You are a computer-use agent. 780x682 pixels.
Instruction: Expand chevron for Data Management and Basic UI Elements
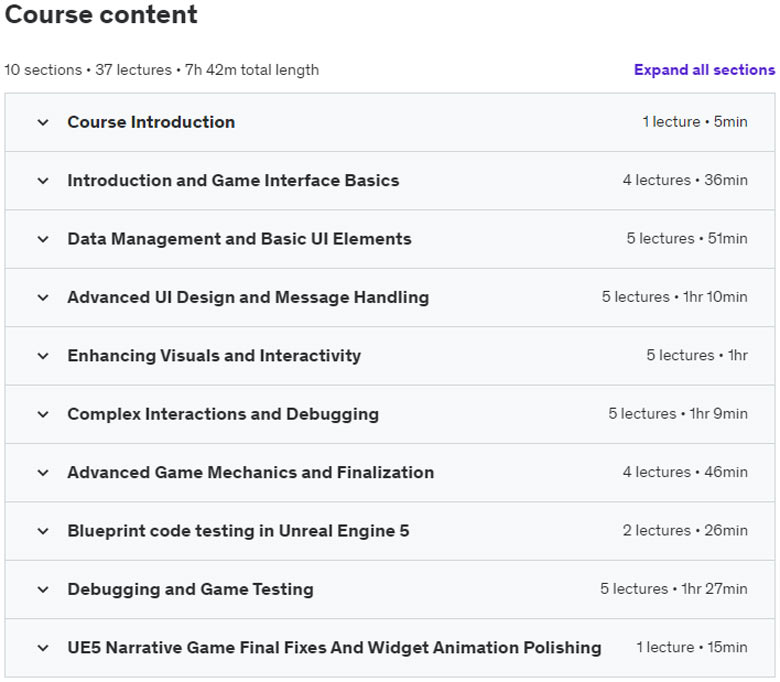43,239
